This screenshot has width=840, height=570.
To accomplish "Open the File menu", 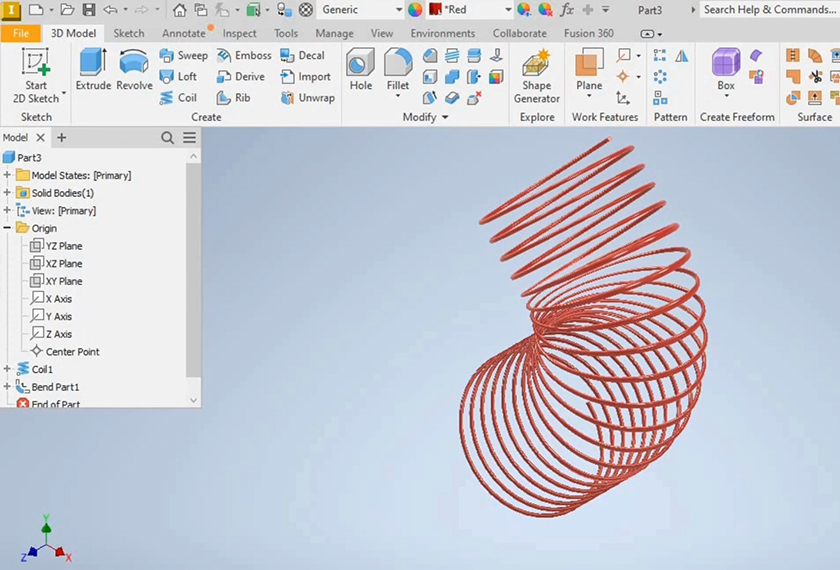I will click(20, 33).
